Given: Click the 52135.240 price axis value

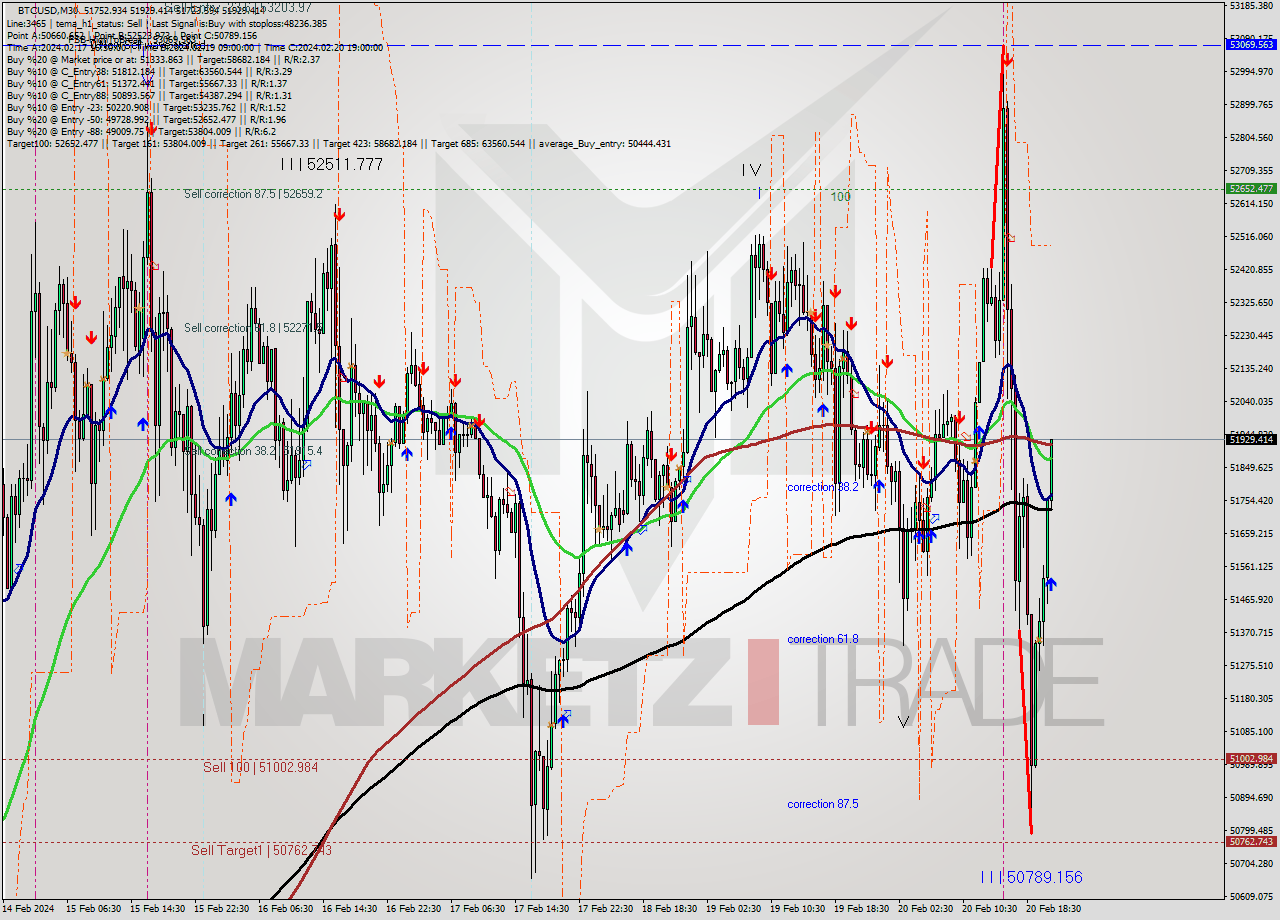Looking at the screenshot, I should [x=1251, y=369].
